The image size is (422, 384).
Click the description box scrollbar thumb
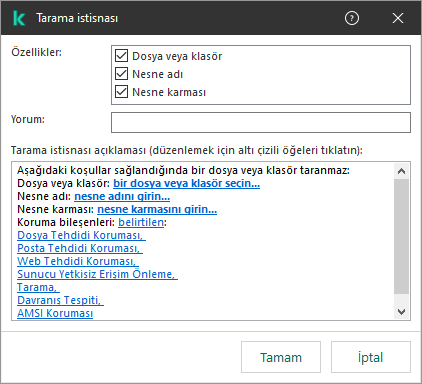[x=401, y=236]
